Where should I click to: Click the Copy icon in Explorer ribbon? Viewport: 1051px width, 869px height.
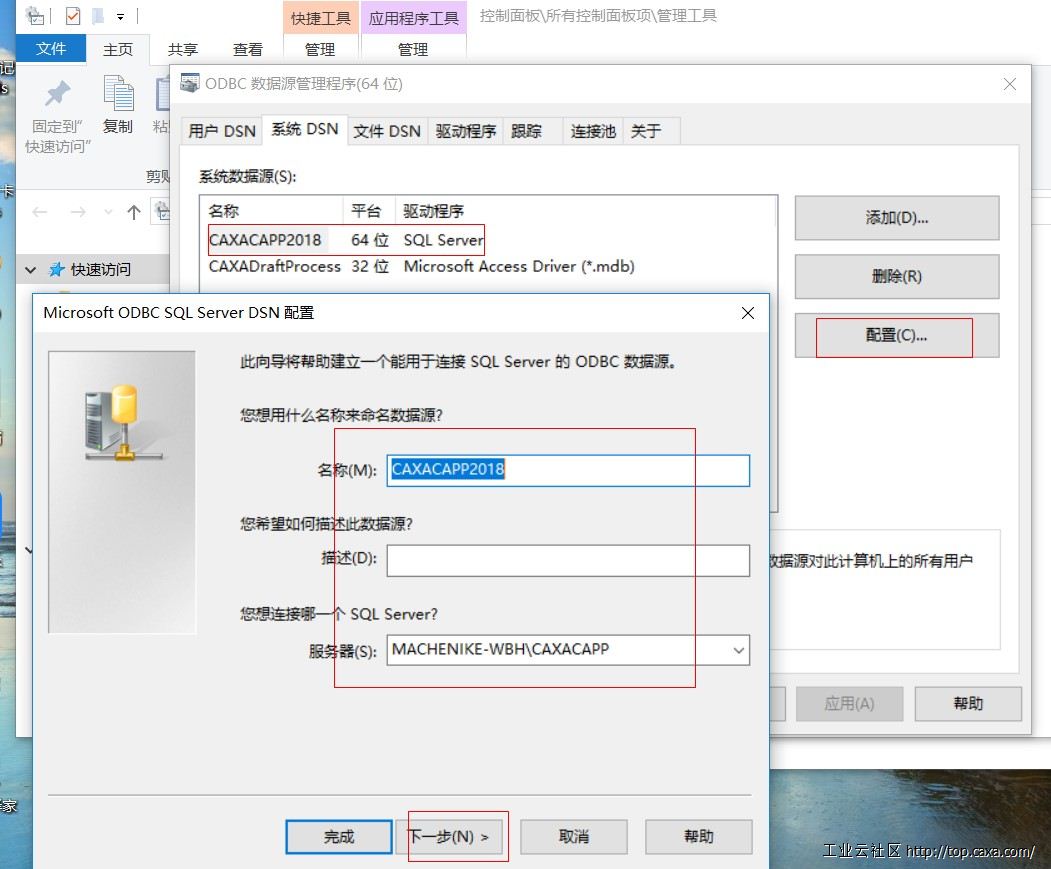(x=118, y=94)
